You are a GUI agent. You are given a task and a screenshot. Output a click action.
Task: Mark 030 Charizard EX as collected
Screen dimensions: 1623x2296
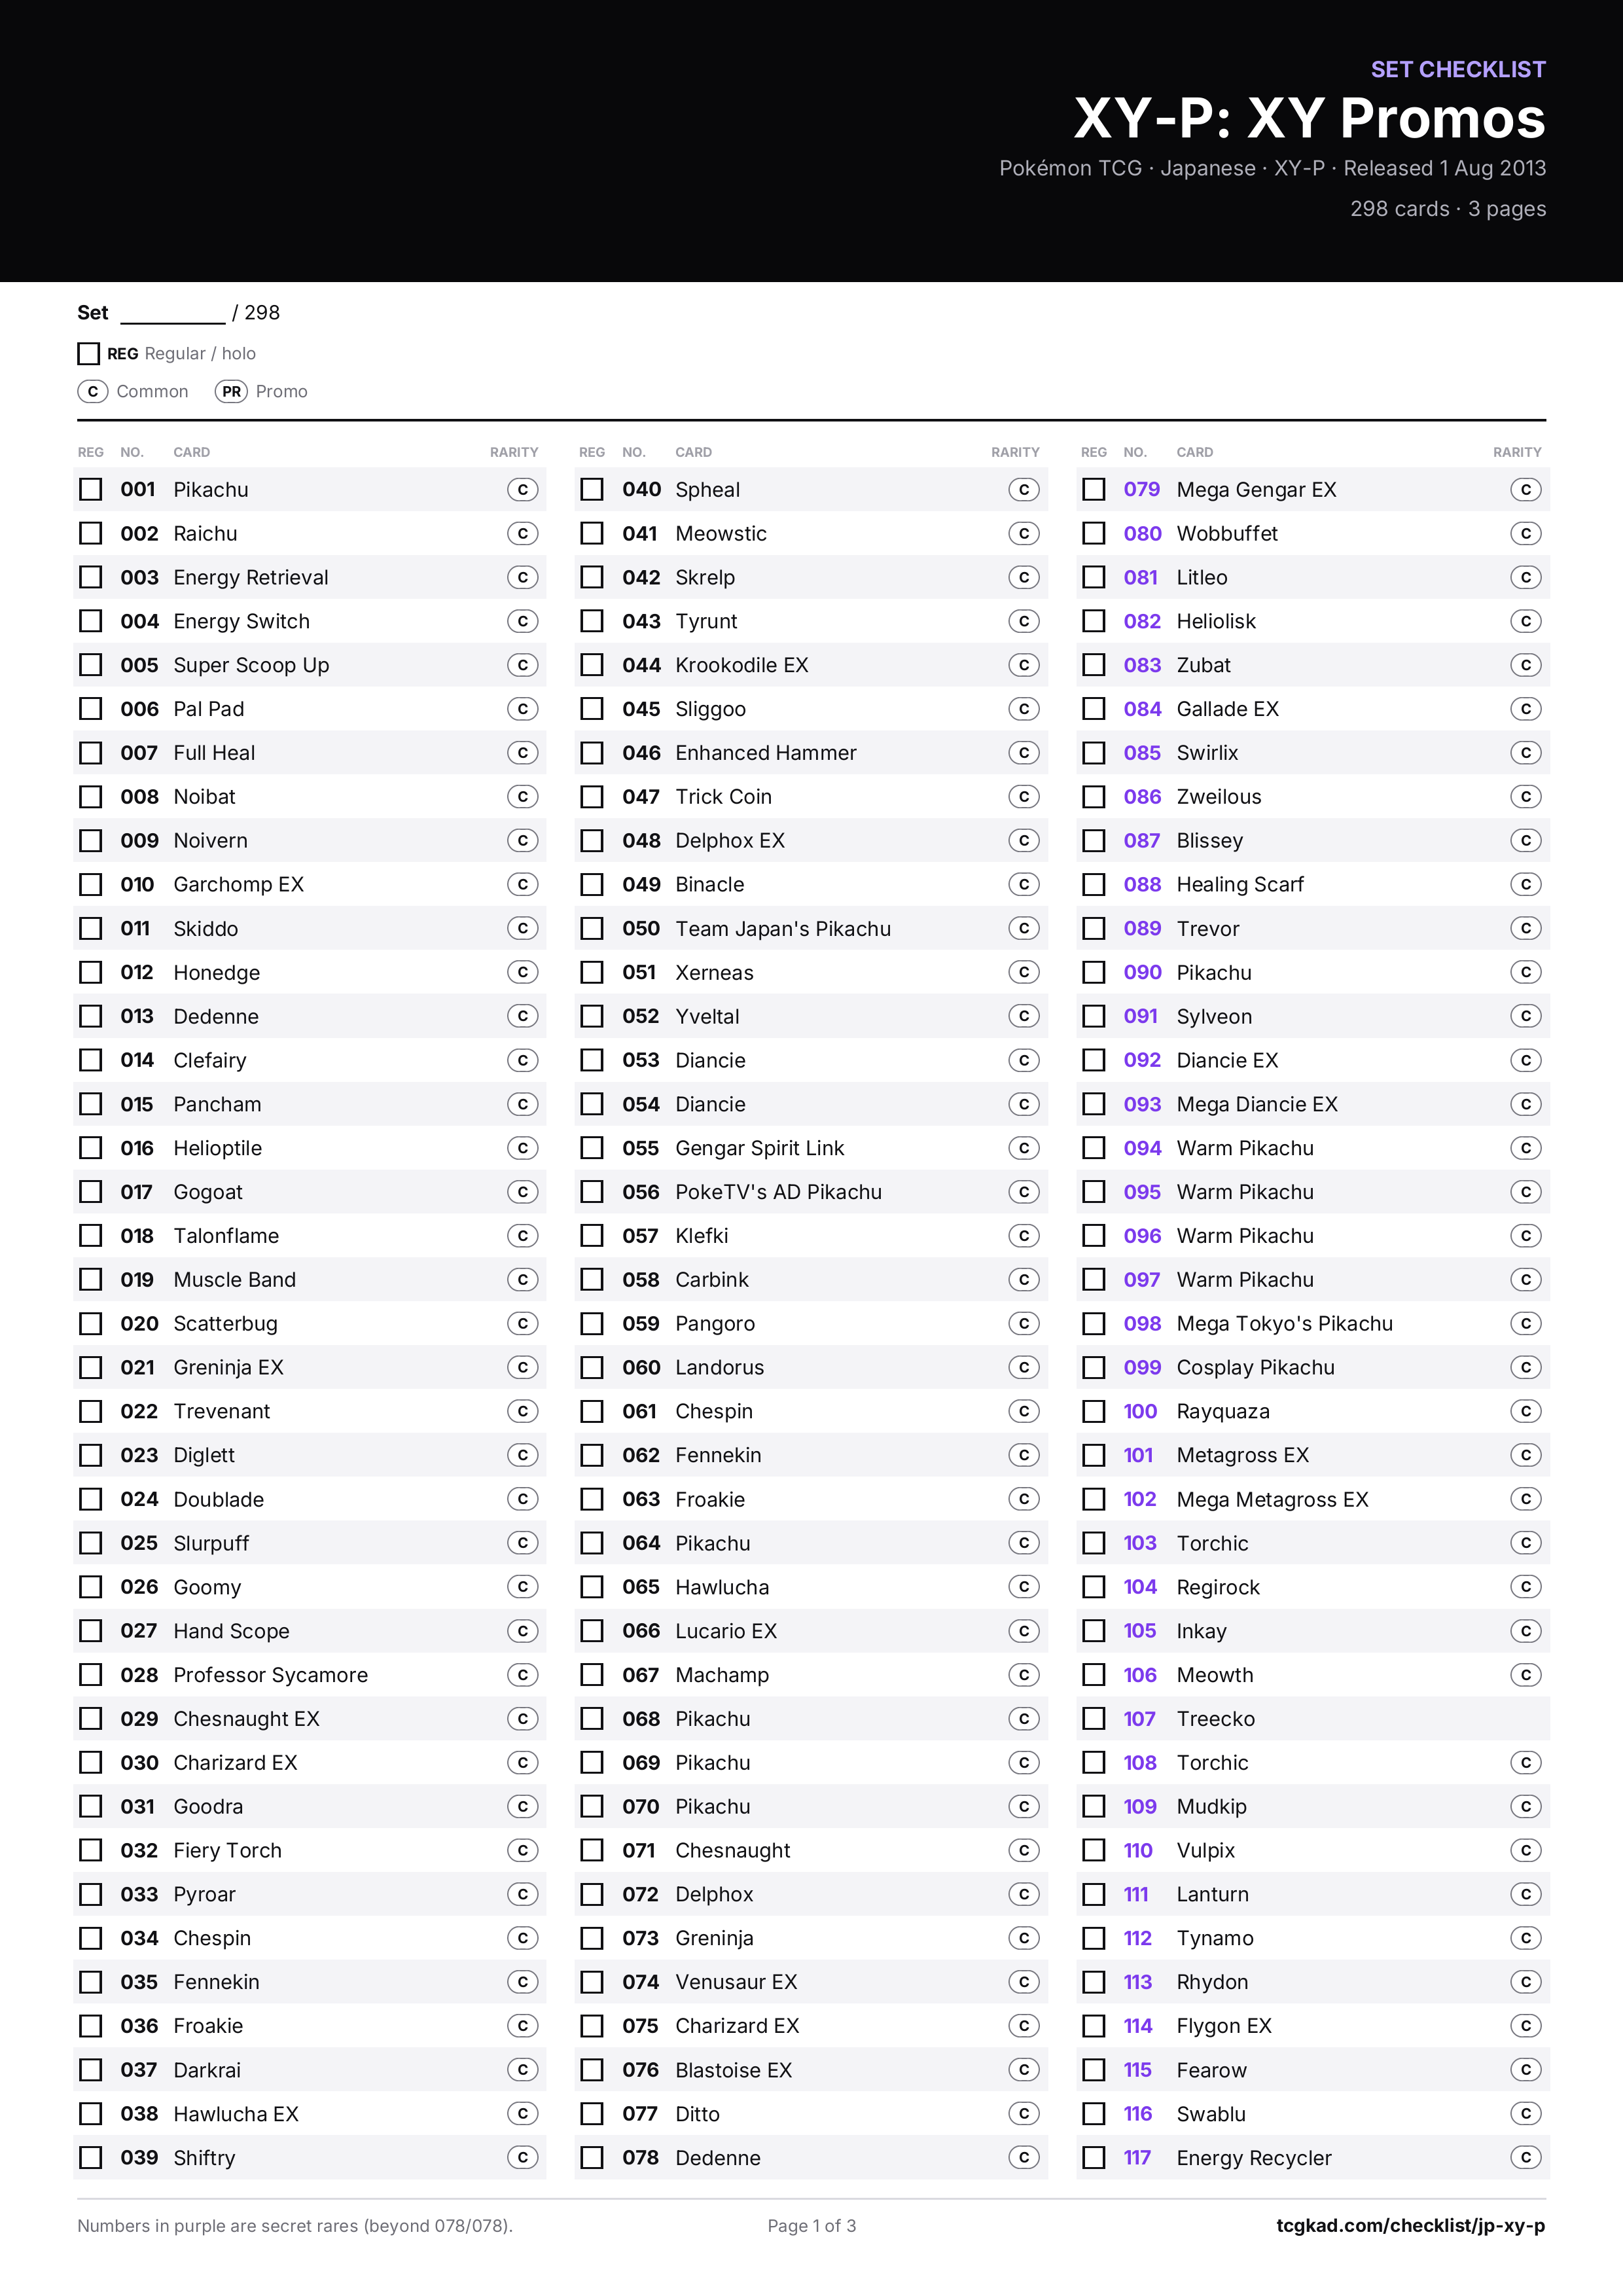(x=91, y=1762)
